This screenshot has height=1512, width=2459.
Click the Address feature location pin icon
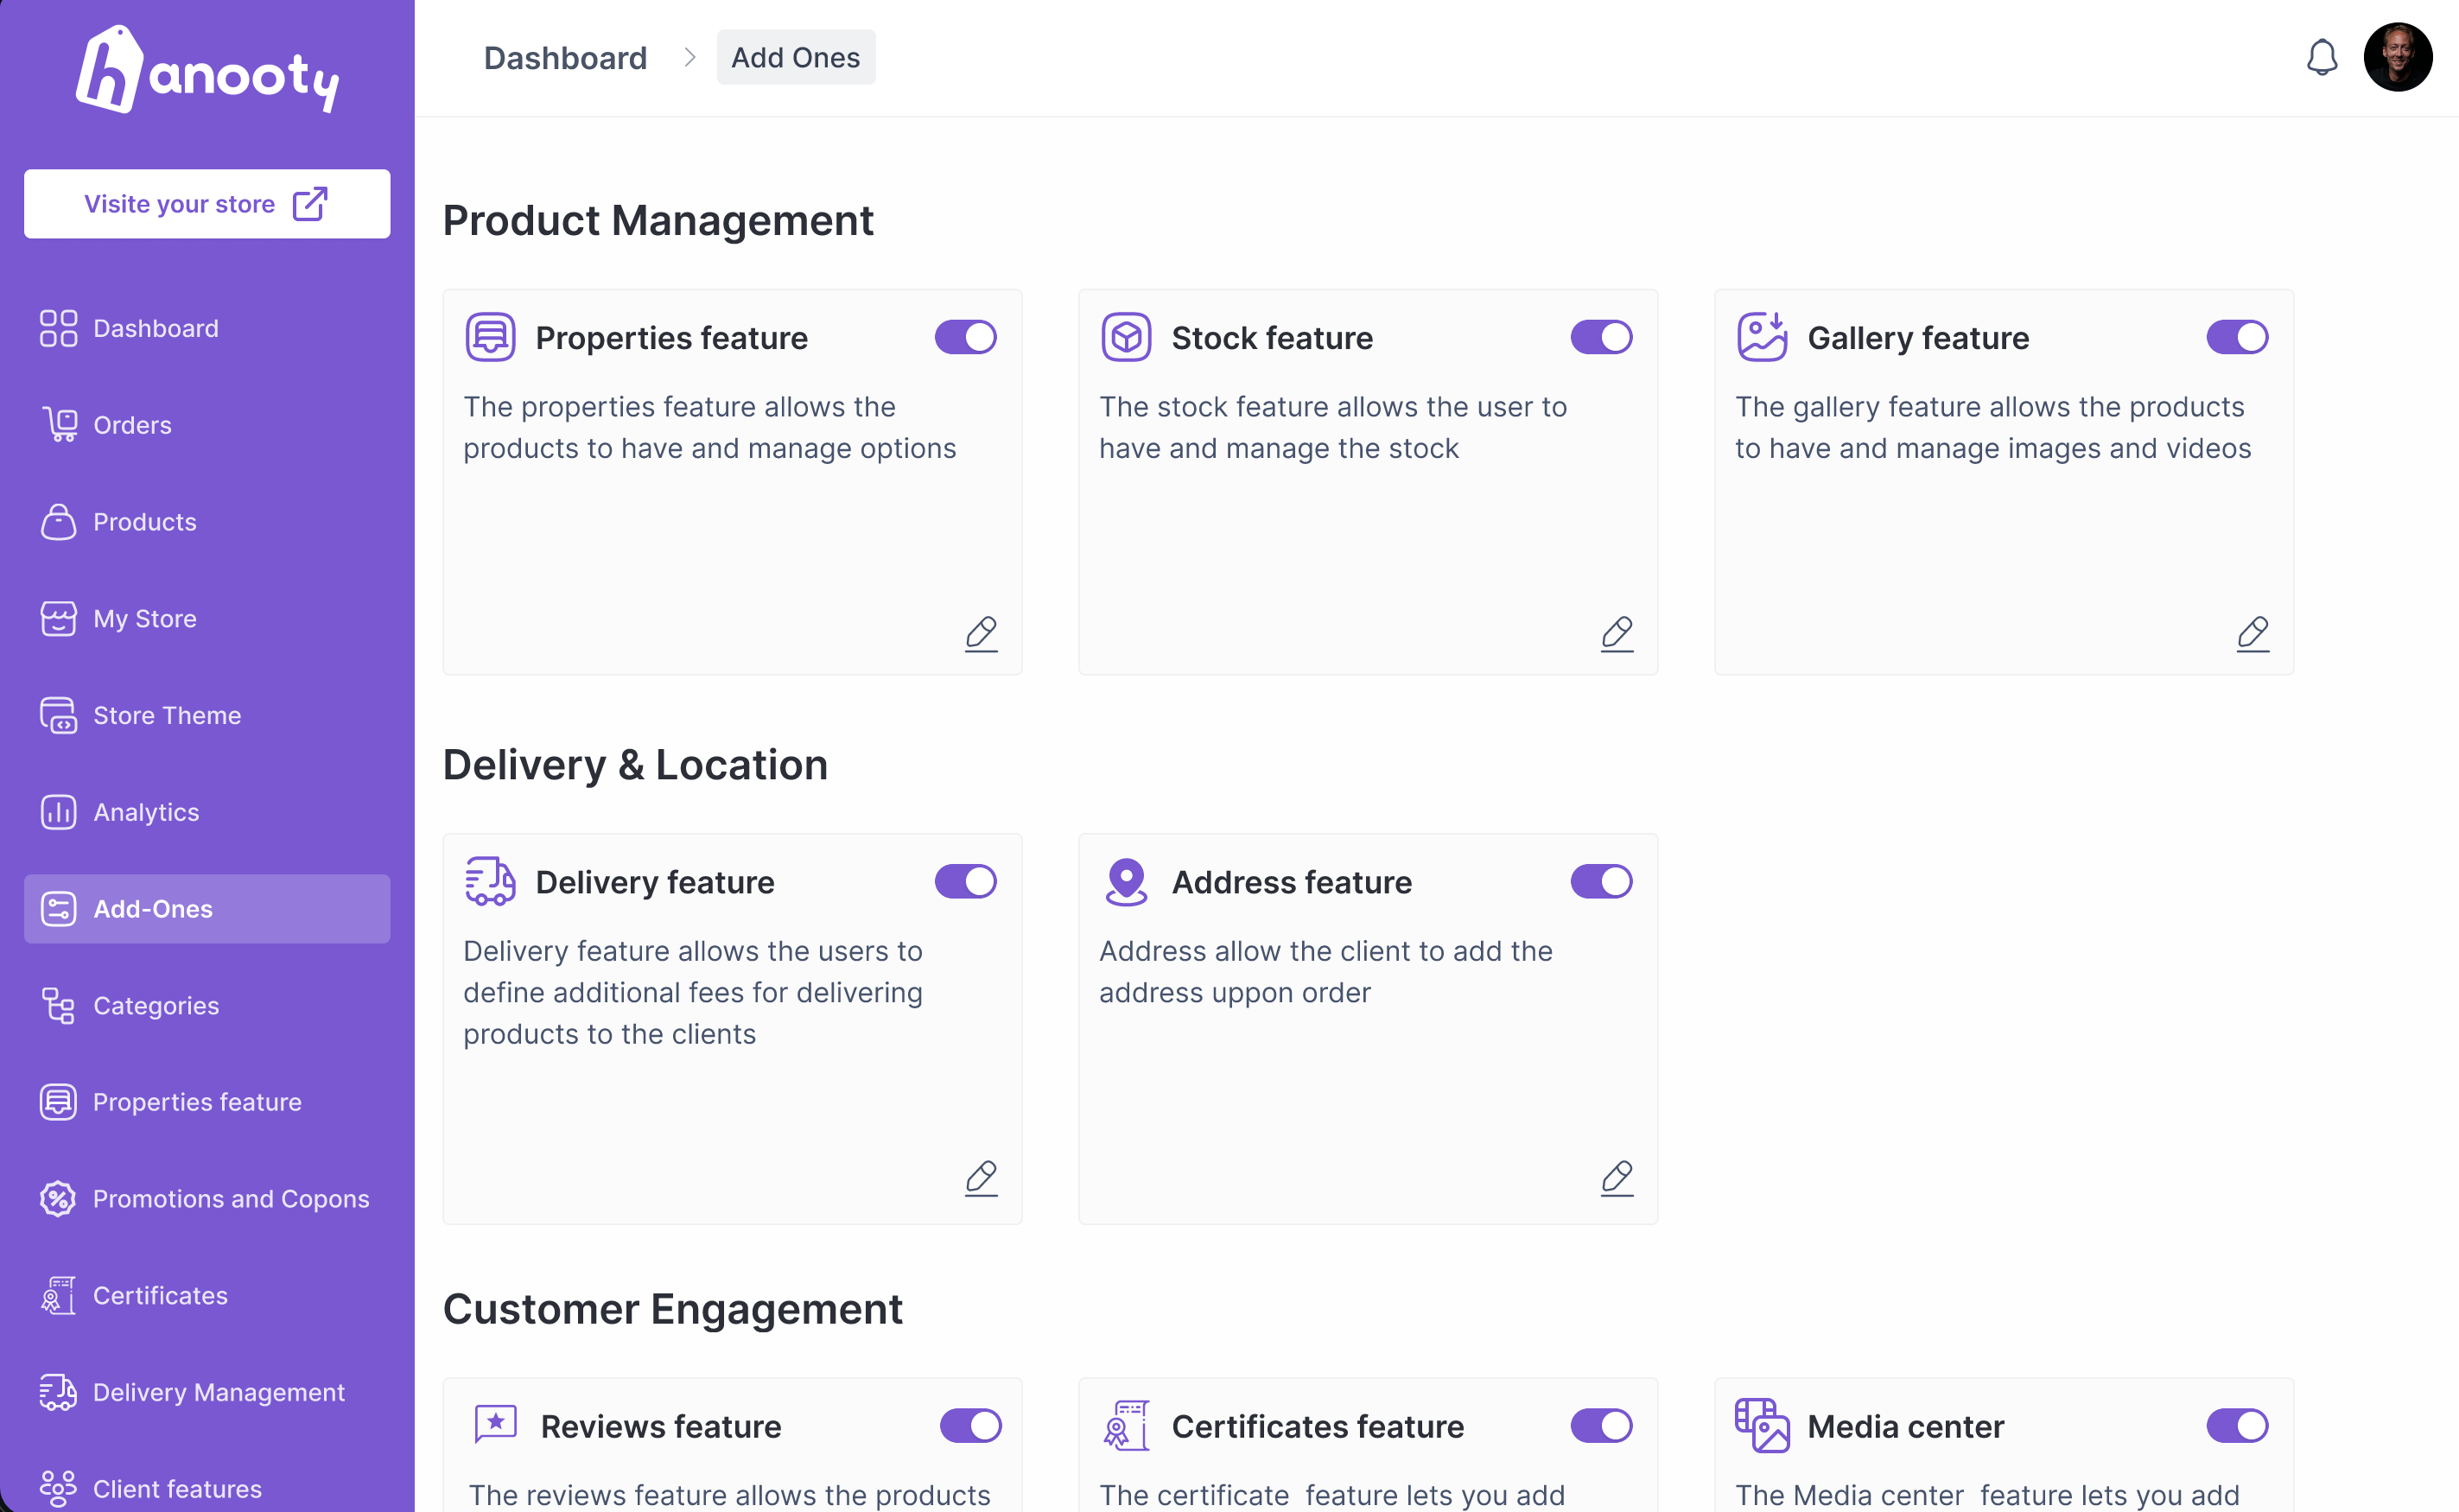[1126, 881]
